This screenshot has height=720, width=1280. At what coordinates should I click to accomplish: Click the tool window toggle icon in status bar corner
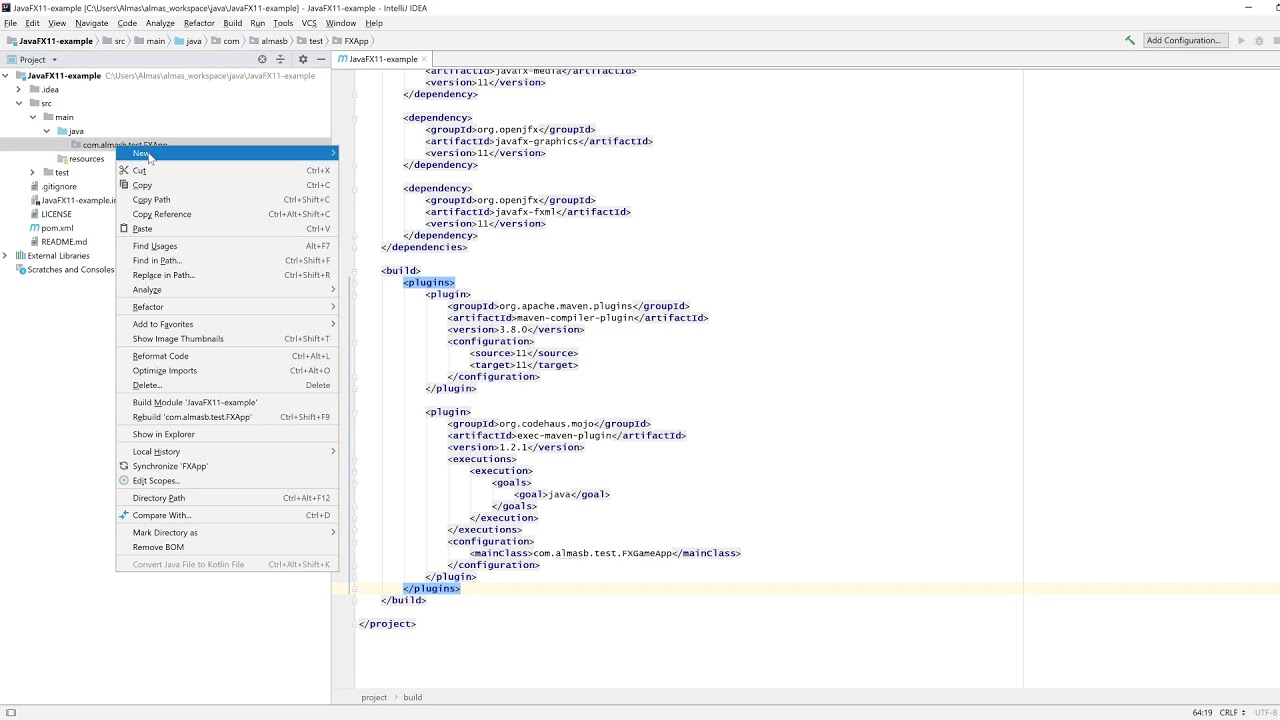click(x=11, y=713)
